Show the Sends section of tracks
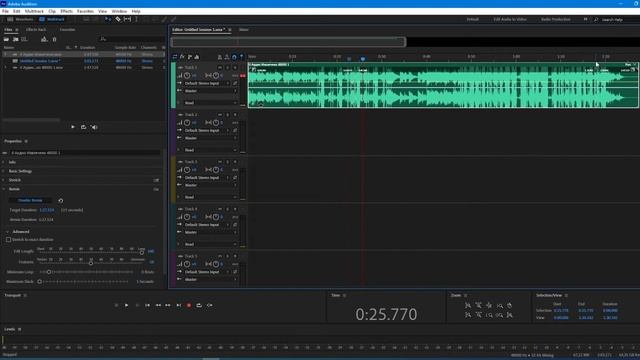The height and width of the screenshot is (360, 640). point(189,57)
